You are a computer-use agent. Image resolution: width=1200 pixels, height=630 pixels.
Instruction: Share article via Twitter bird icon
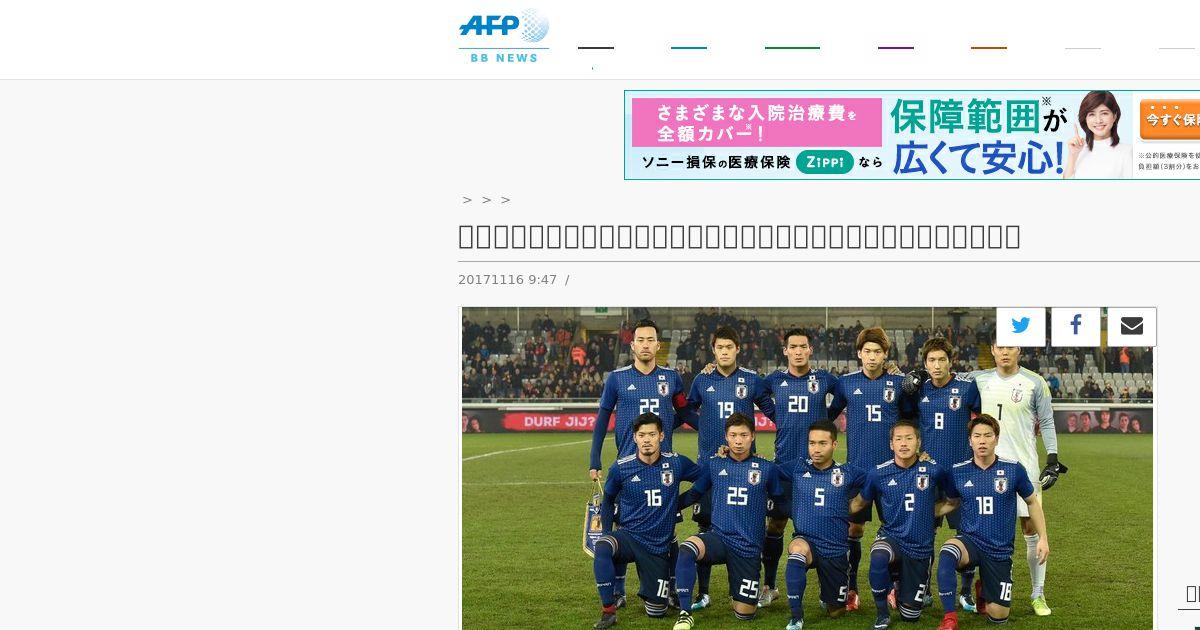(x=1021, y=326)
